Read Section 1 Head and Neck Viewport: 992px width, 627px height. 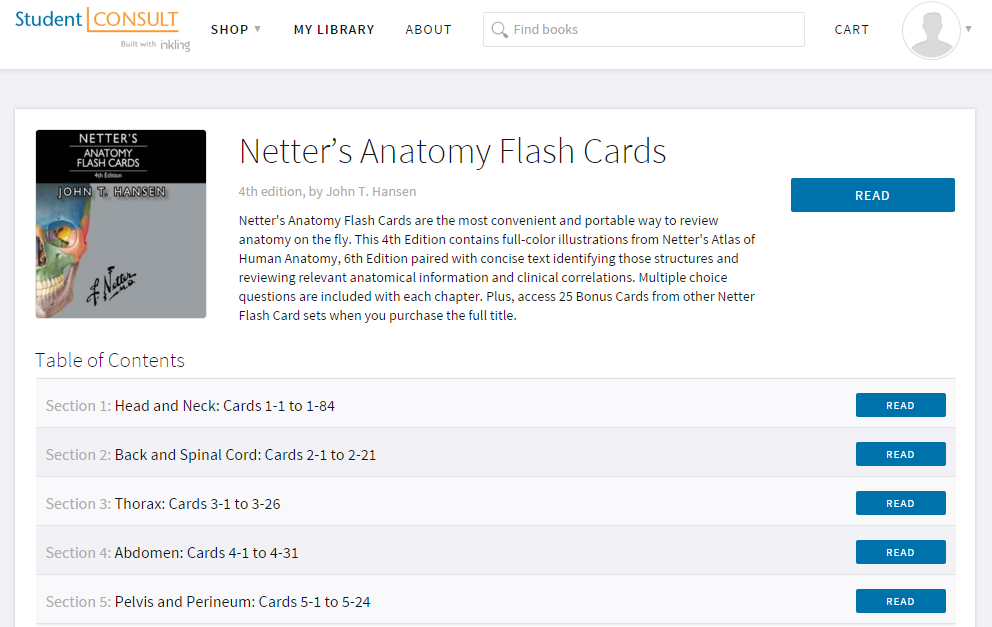click(x=900, y=405)
